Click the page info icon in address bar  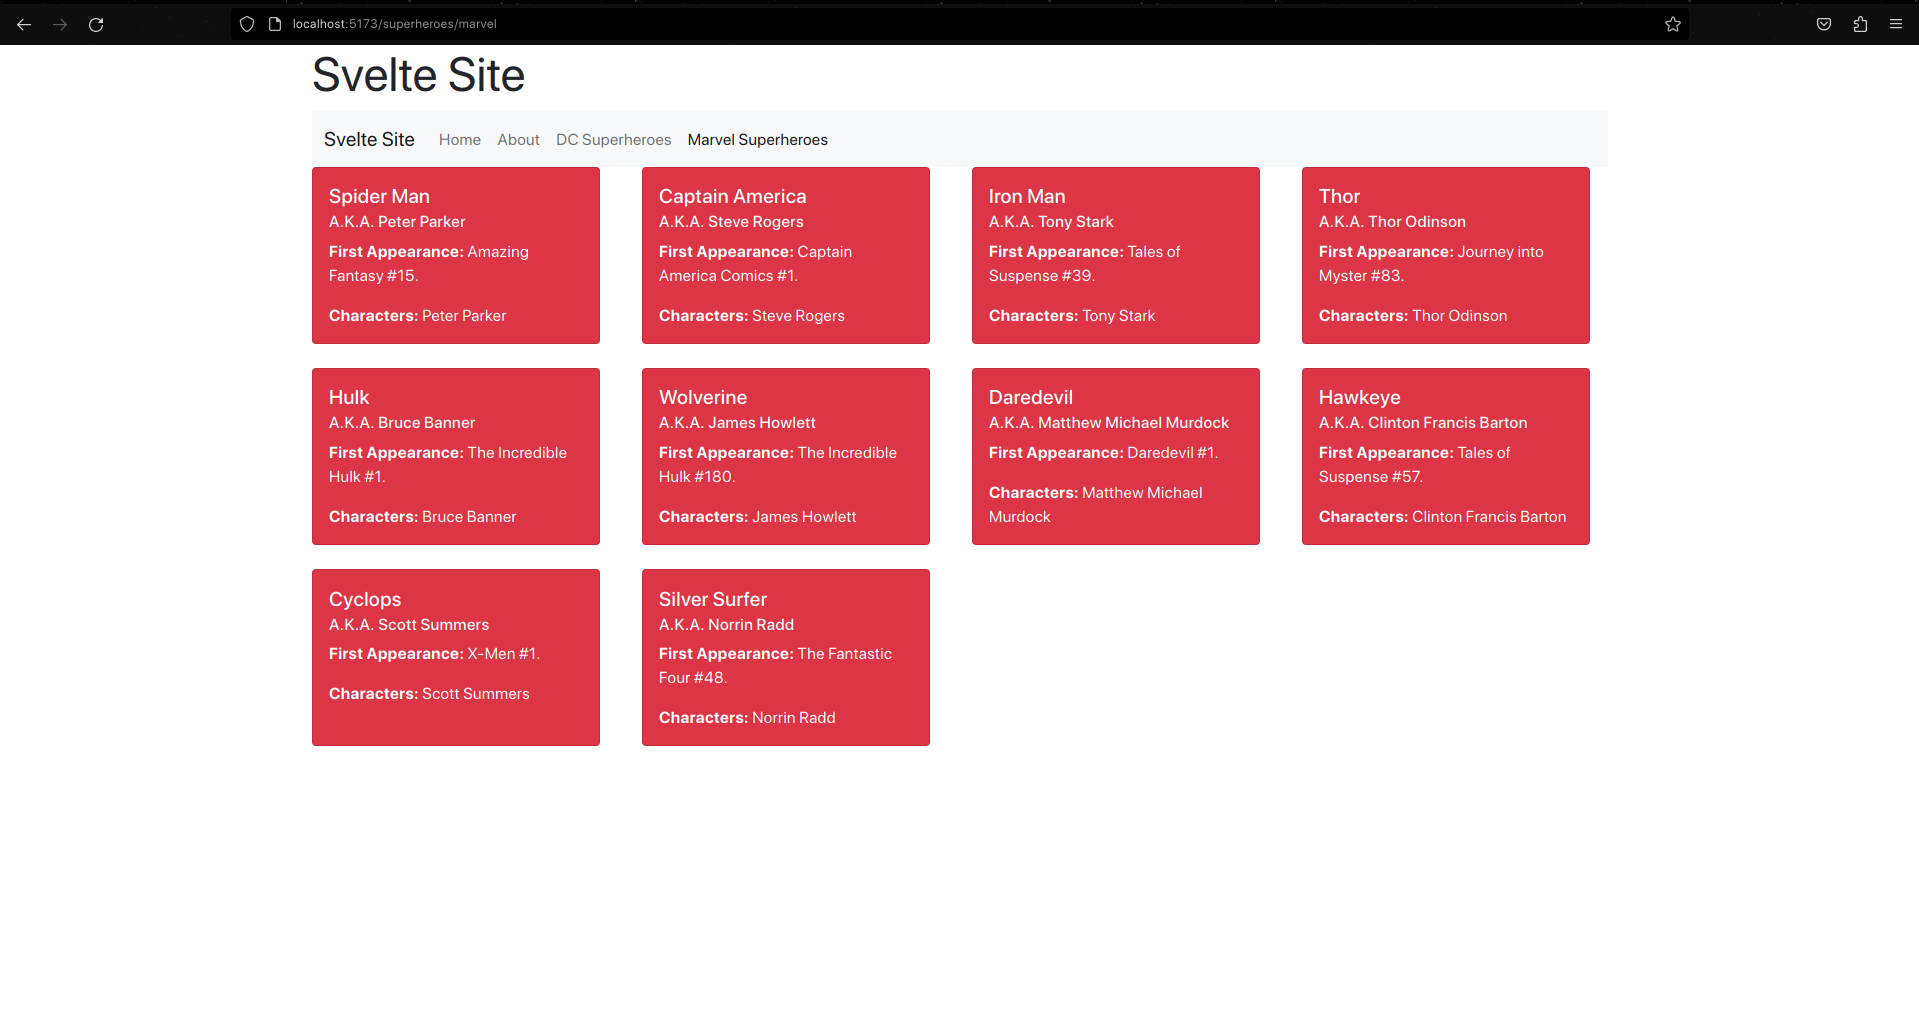(275, 24)
